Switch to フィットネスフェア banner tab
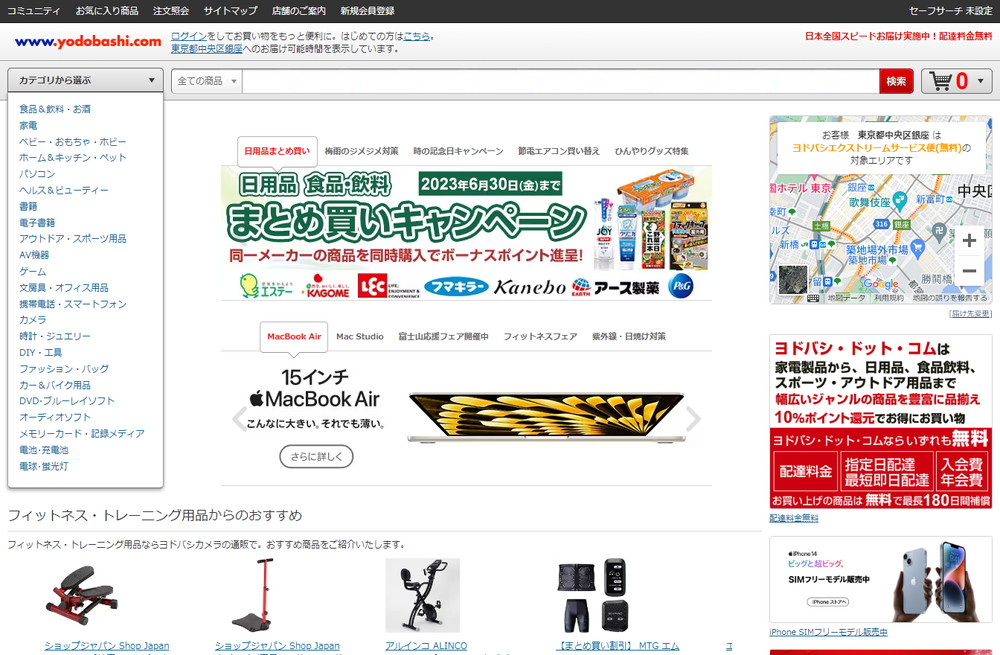Screen dimensions: 1000x655 point(540,336)
